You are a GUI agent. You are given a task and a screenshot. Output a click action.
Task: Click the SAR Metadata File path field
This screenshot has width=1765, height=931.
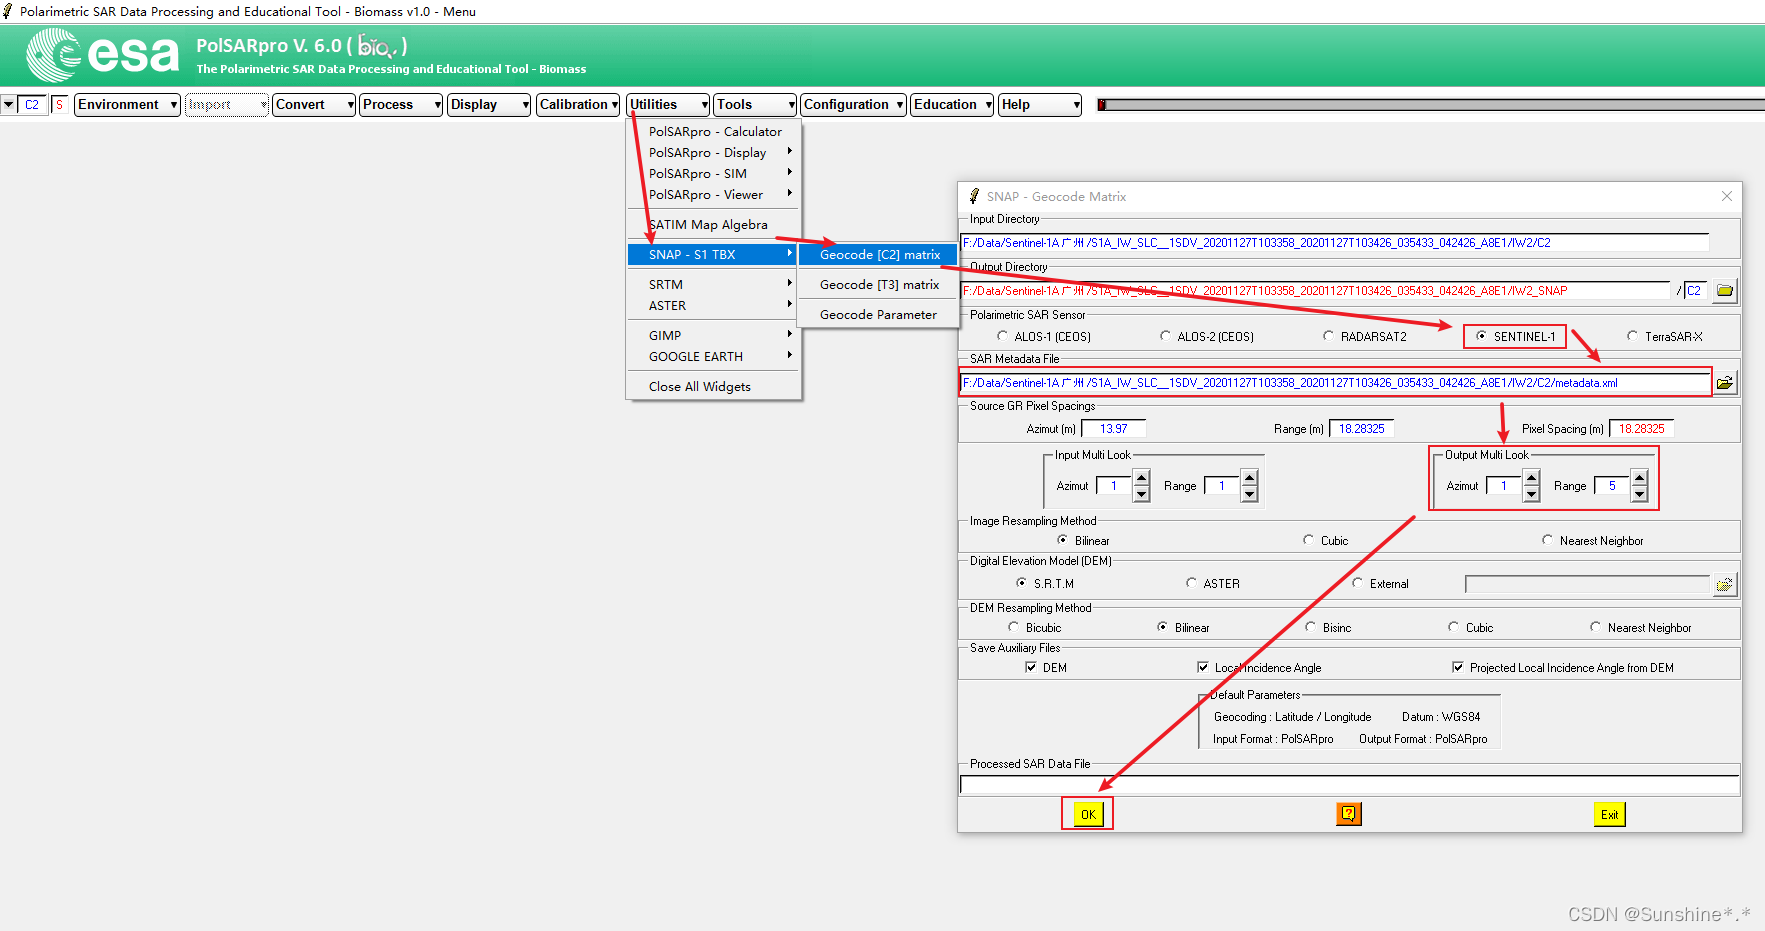click(x=1335, y=383)
